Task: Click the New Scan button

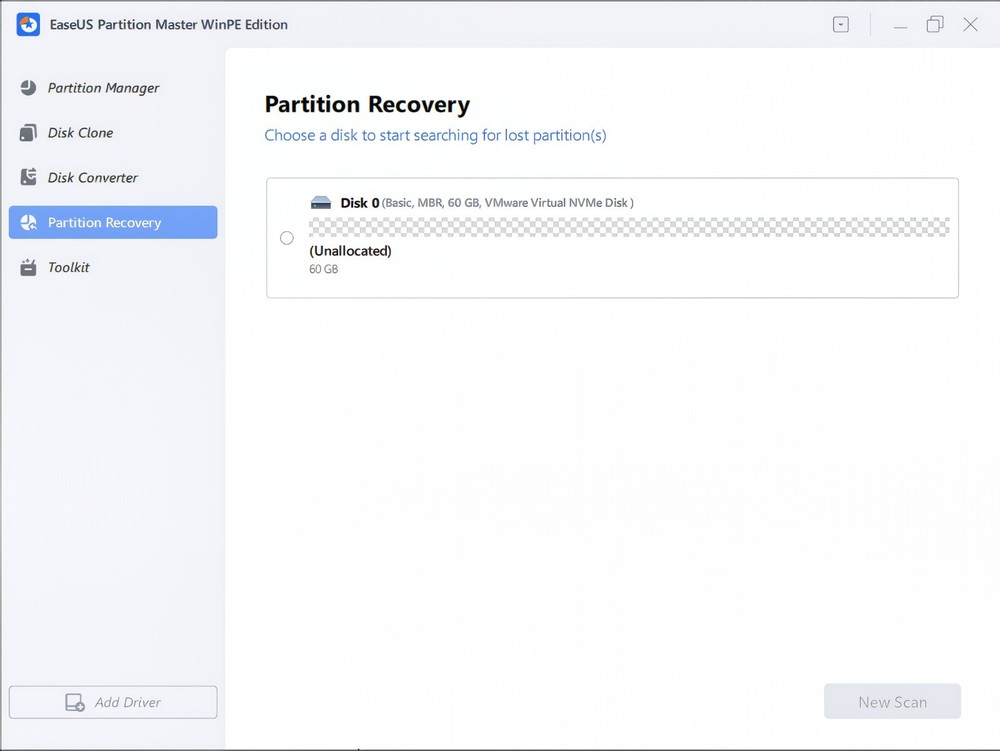Action: (x=892, y=701)
